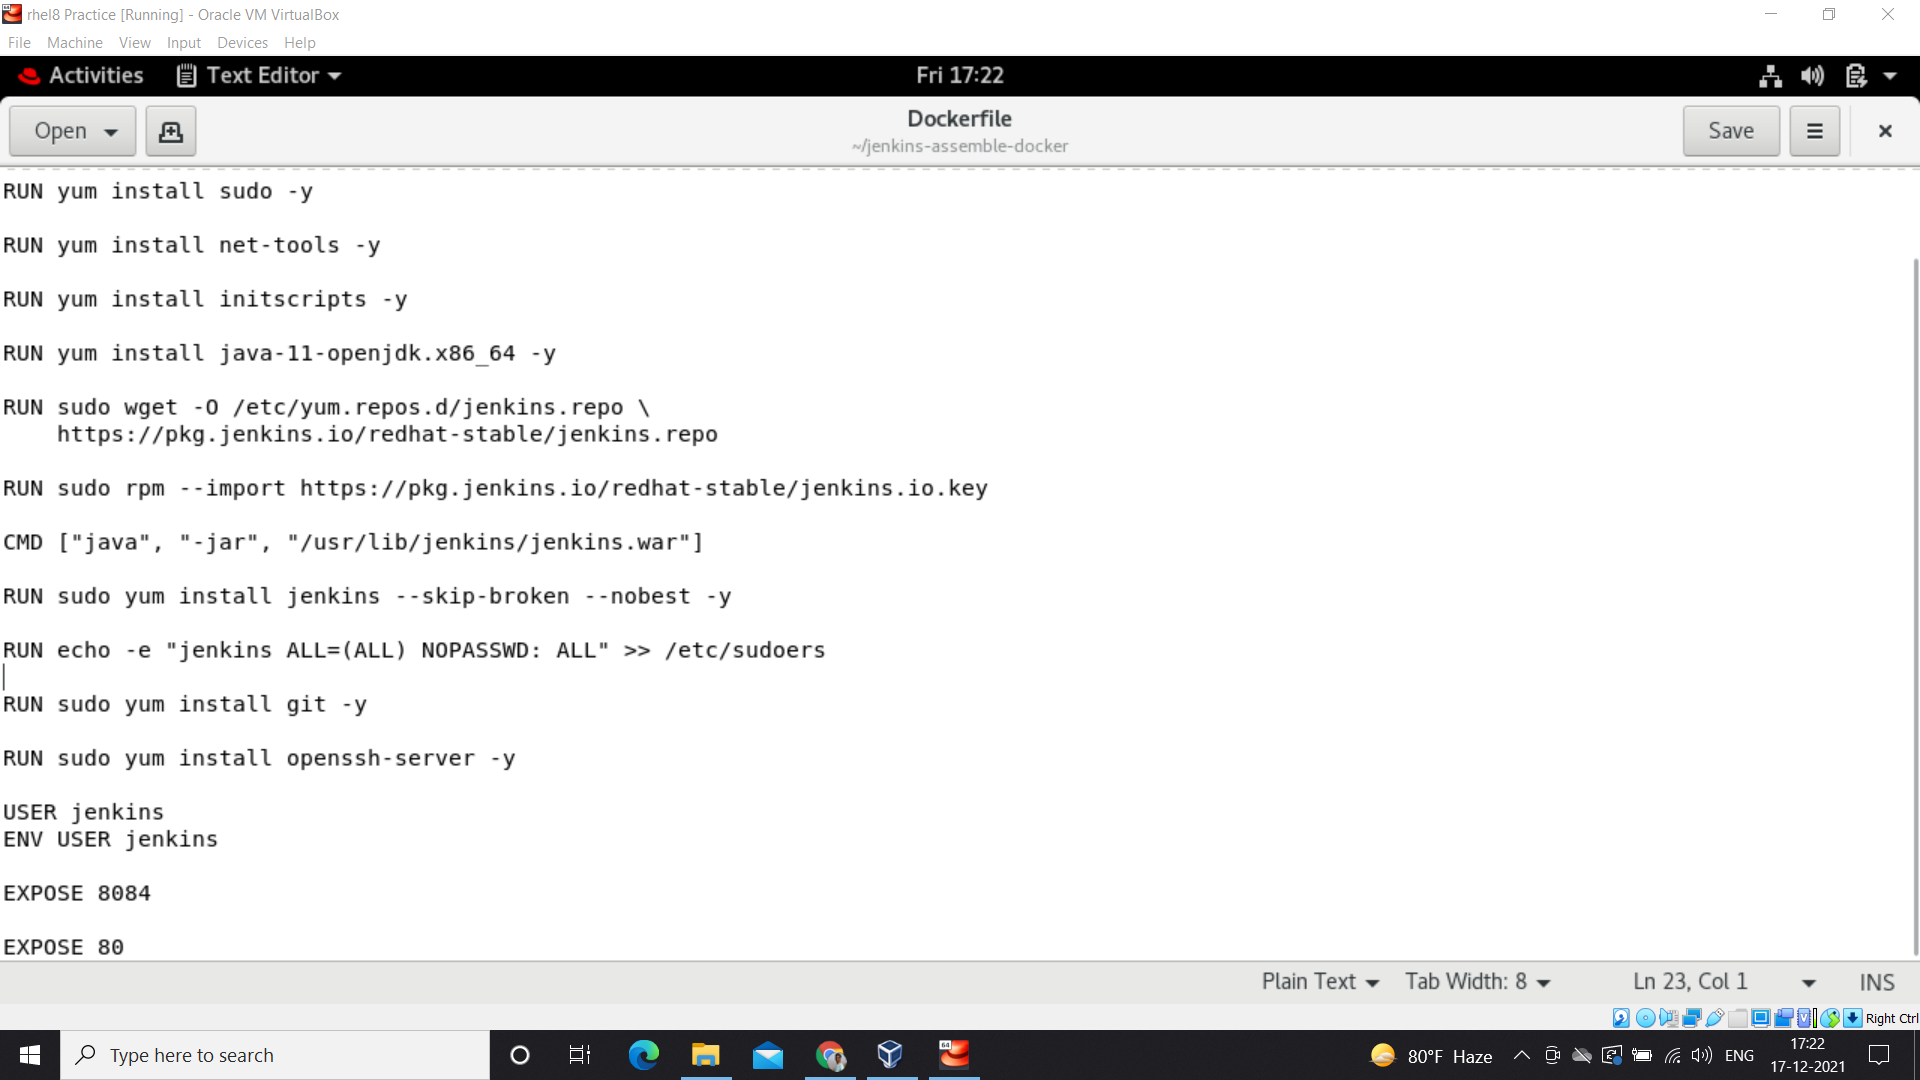Open the Text Editor hamburger menu
The image size is (1920, 1080).
coord(1814,130)
